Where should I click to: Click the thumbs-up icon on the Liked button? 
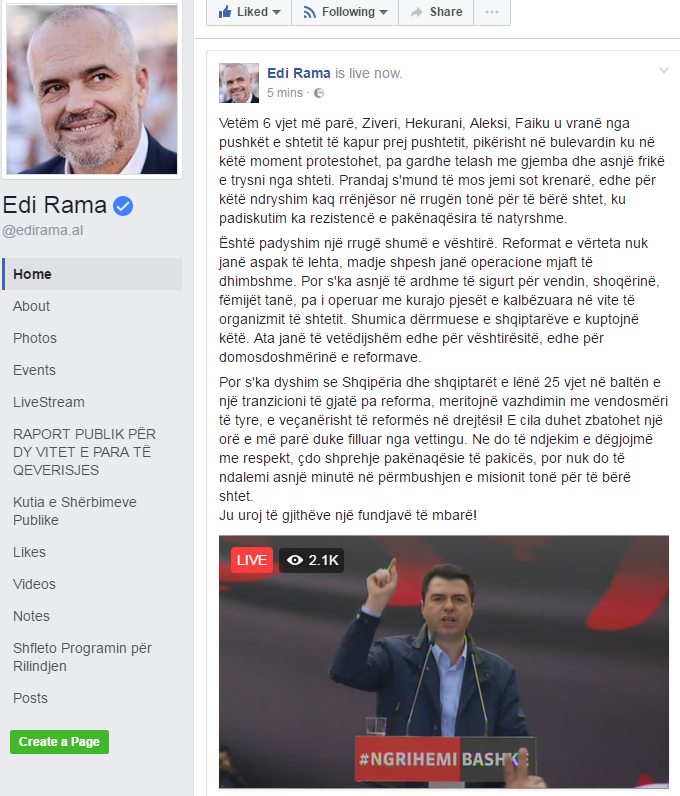click(225, 12)
